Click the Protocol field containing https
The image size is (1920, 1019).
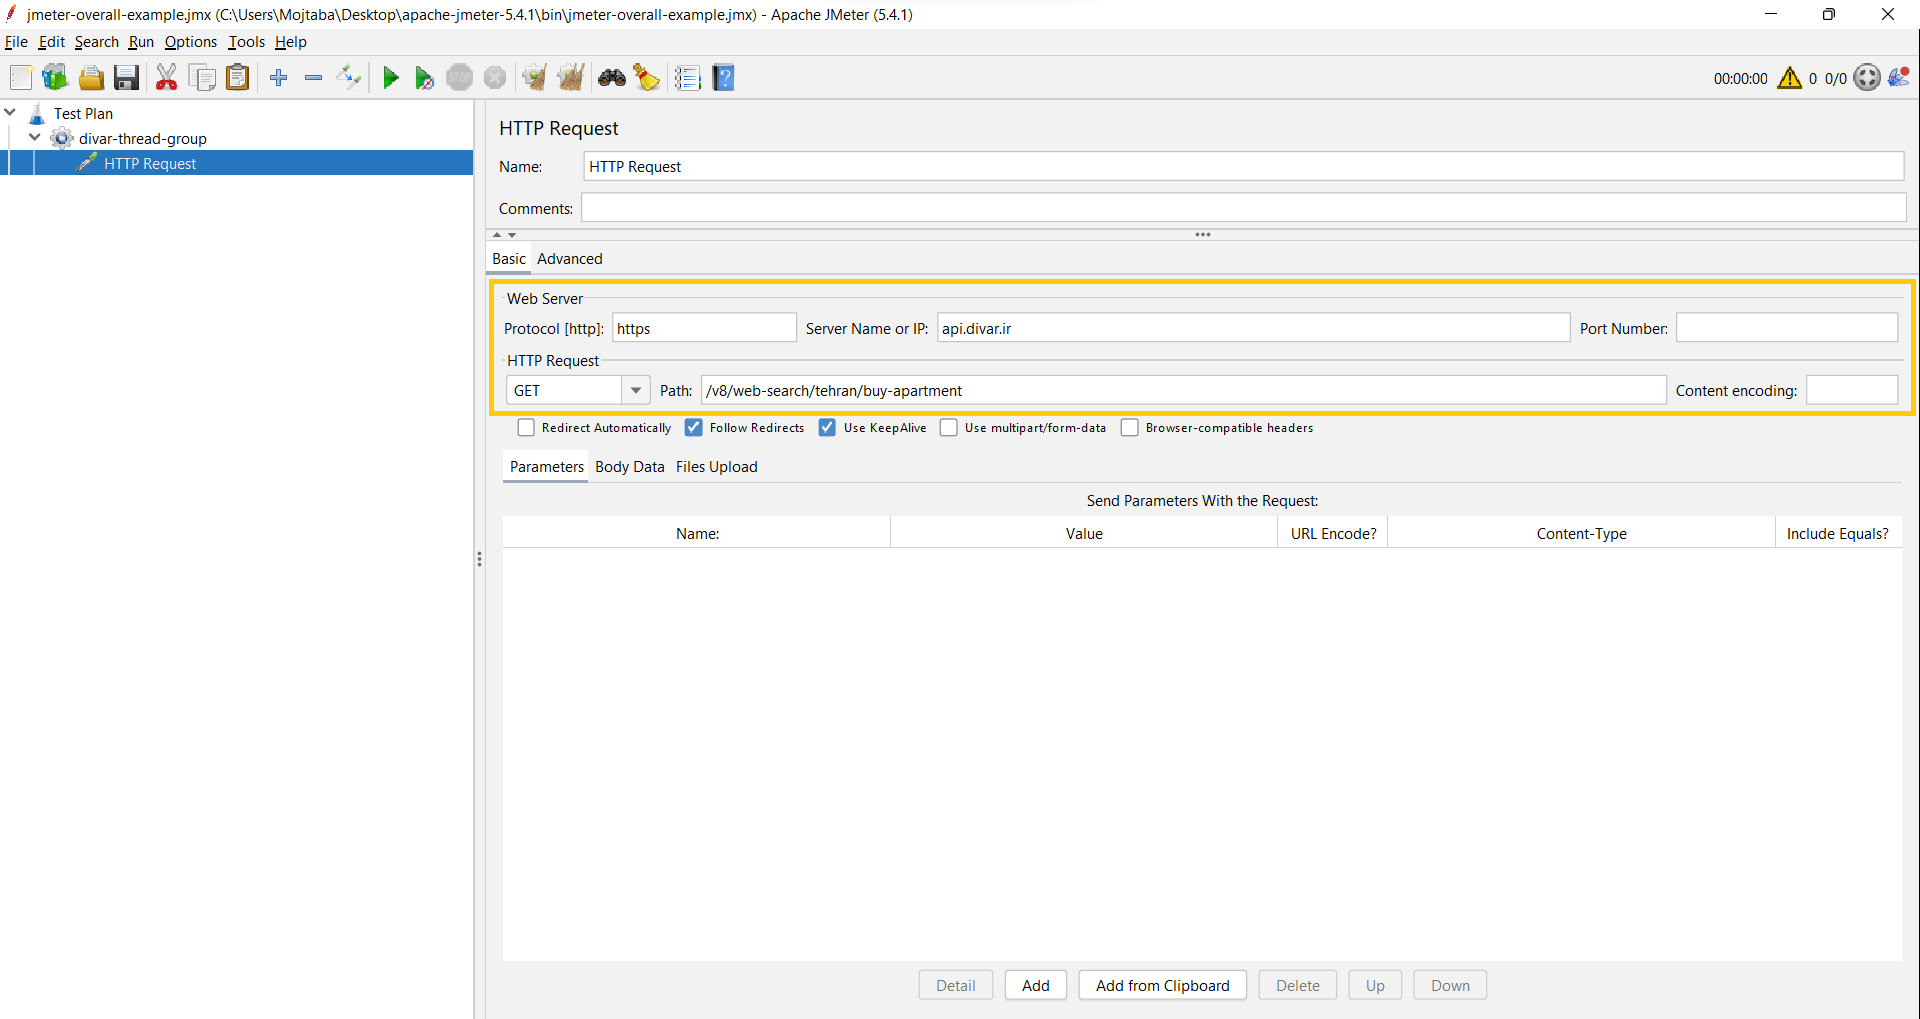coord(705,328)
